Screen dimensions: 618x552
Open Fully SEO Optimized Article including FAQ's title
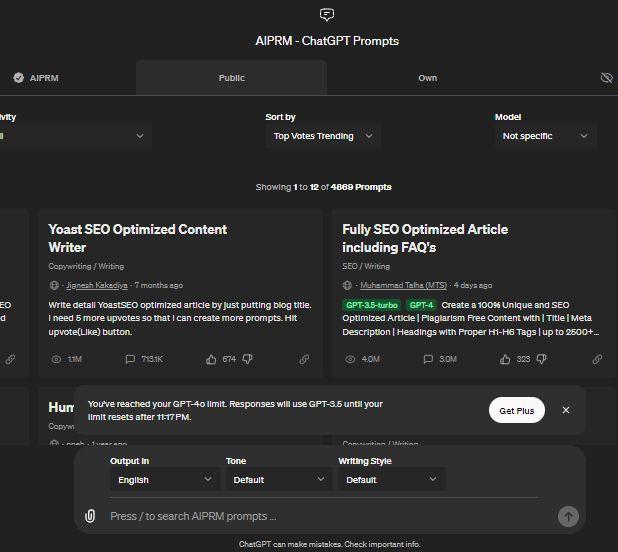(x=425, y=238)
